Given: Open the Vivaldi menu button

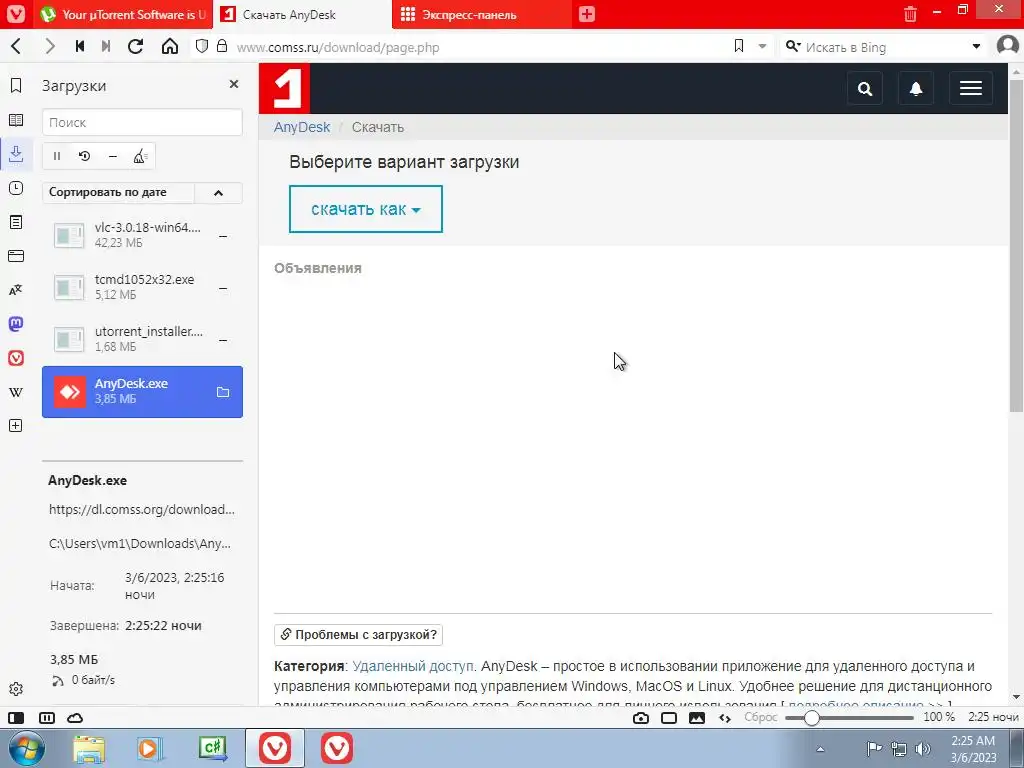Looking at the screenshot, I should click(x=16, y=14).
